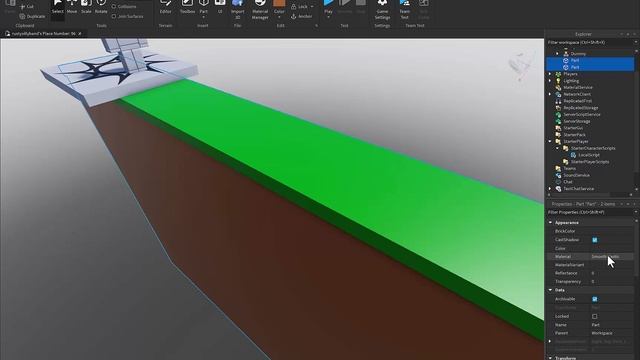Select StarterPack in Explorer

(x=574, y=135)
